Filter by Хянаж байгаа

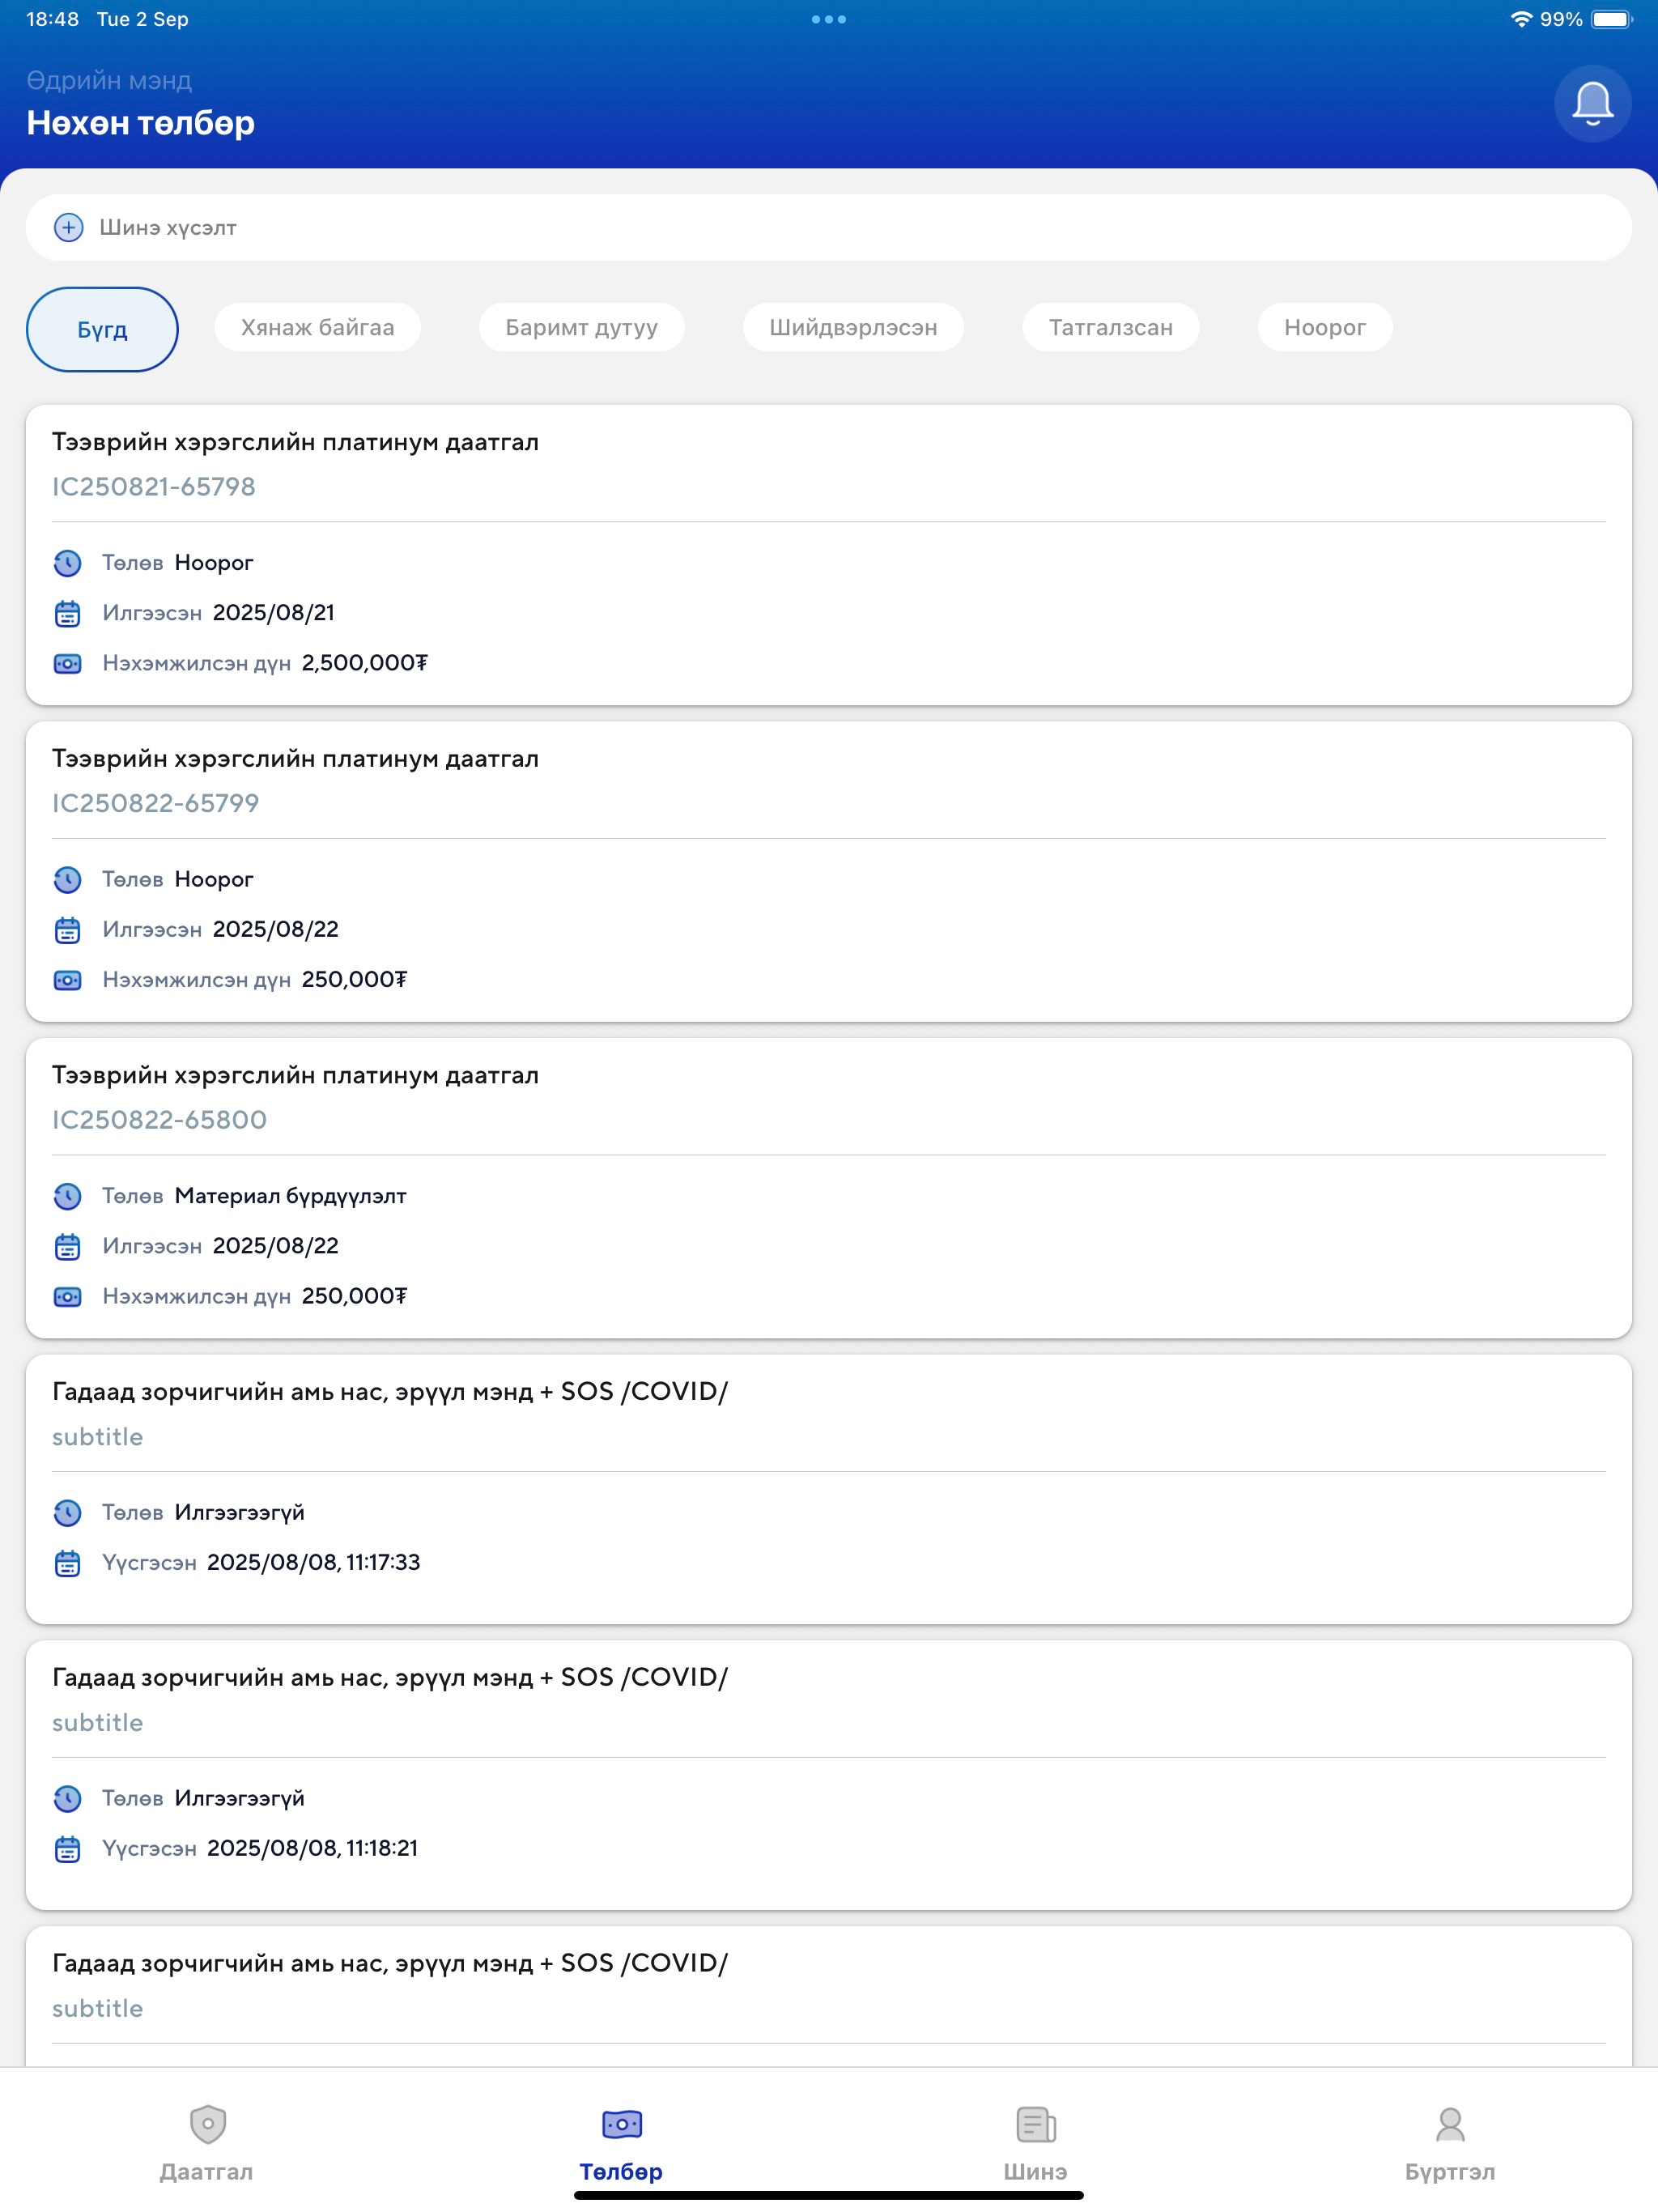[317, 327]
